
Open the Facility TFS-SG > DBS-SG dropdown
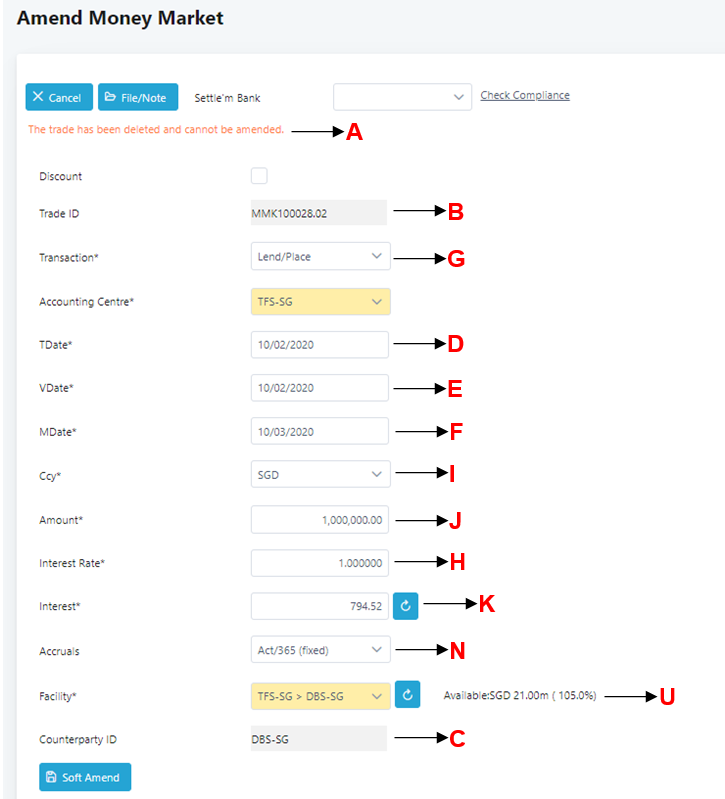[320, 696]
